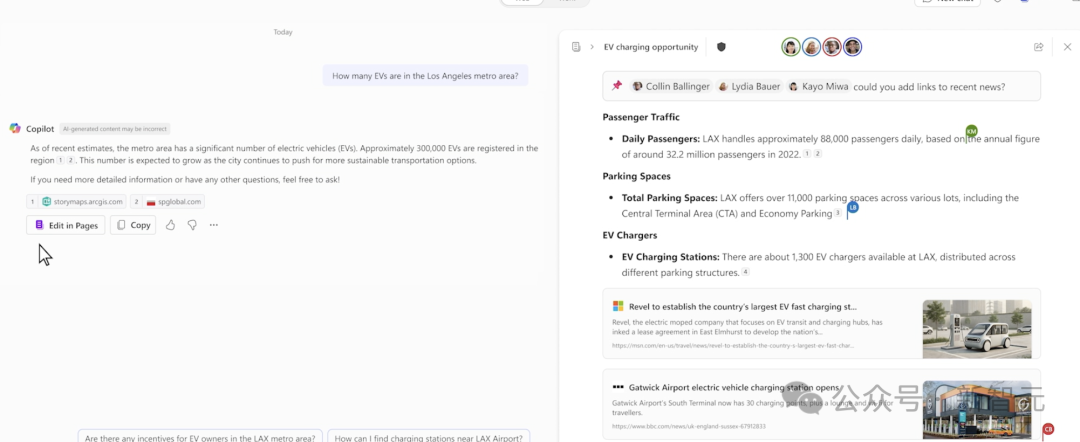Select the light-blue-ringed collaborator avatar

point(811,47)
